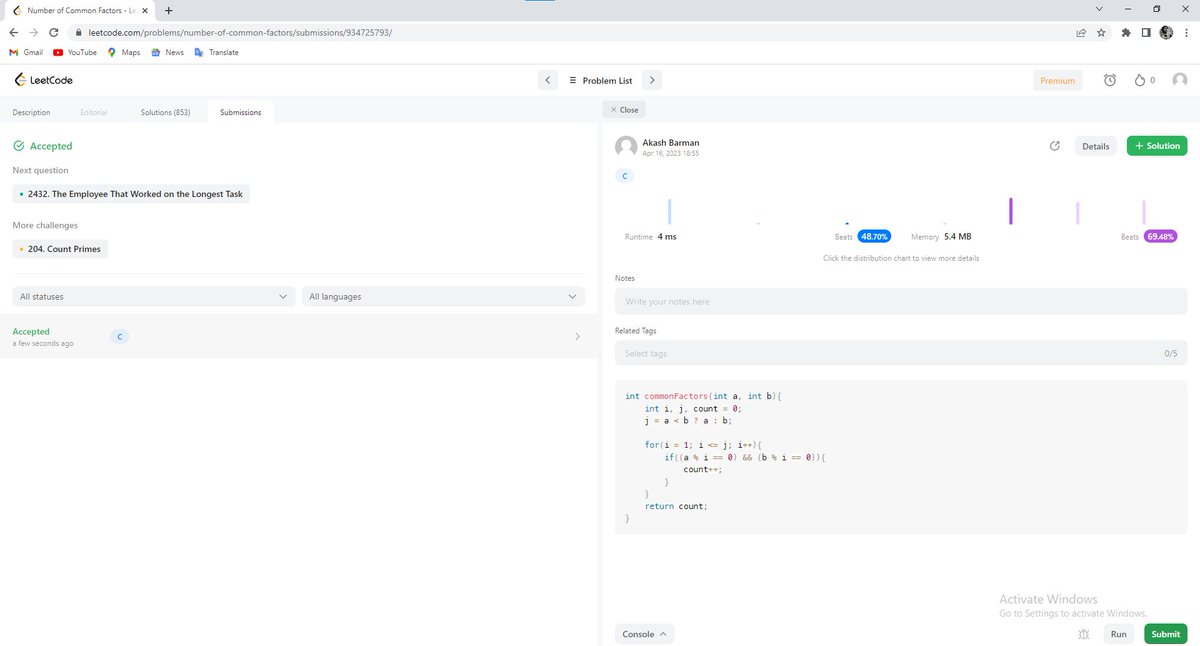Viewport: 1200px width, 646px height.
Task: Open the timer alarm clock icon
Action: pyautogui.click(x=1110, y=80)
